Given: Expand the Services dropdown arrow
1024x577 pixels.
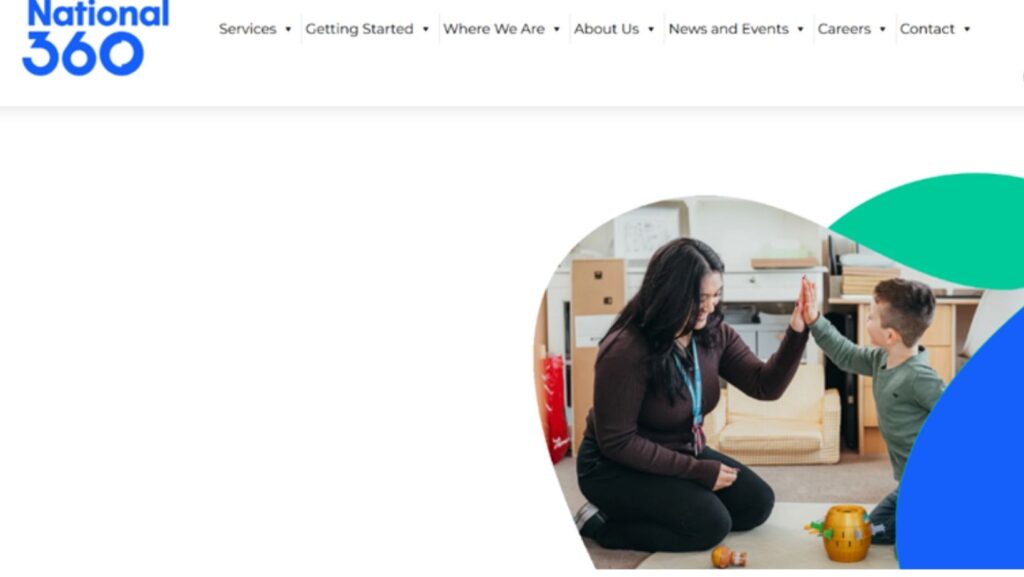Looking at the screenshot, I should coord(288,29).
